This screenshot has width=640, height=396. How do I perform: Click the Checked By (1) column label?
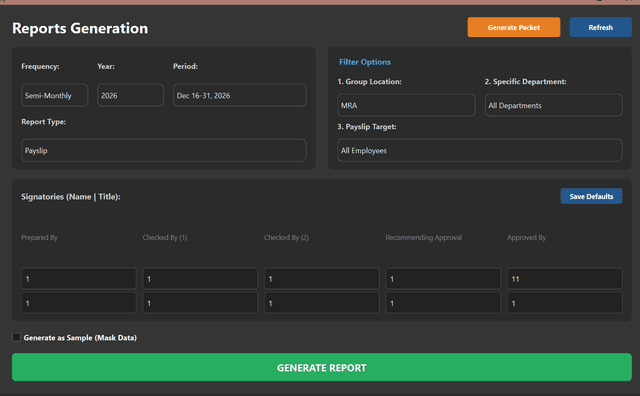click(165, 238)
